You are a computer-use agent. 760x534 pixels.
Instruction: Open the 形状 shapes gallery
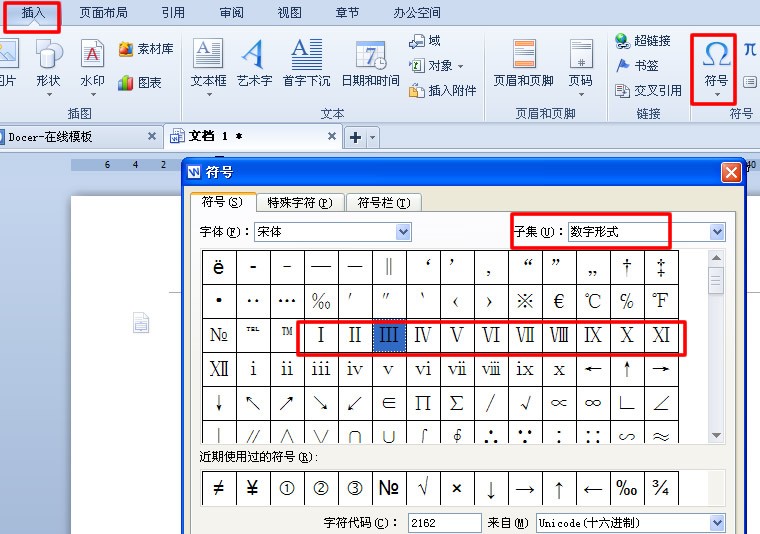click(x=48, y=67)
